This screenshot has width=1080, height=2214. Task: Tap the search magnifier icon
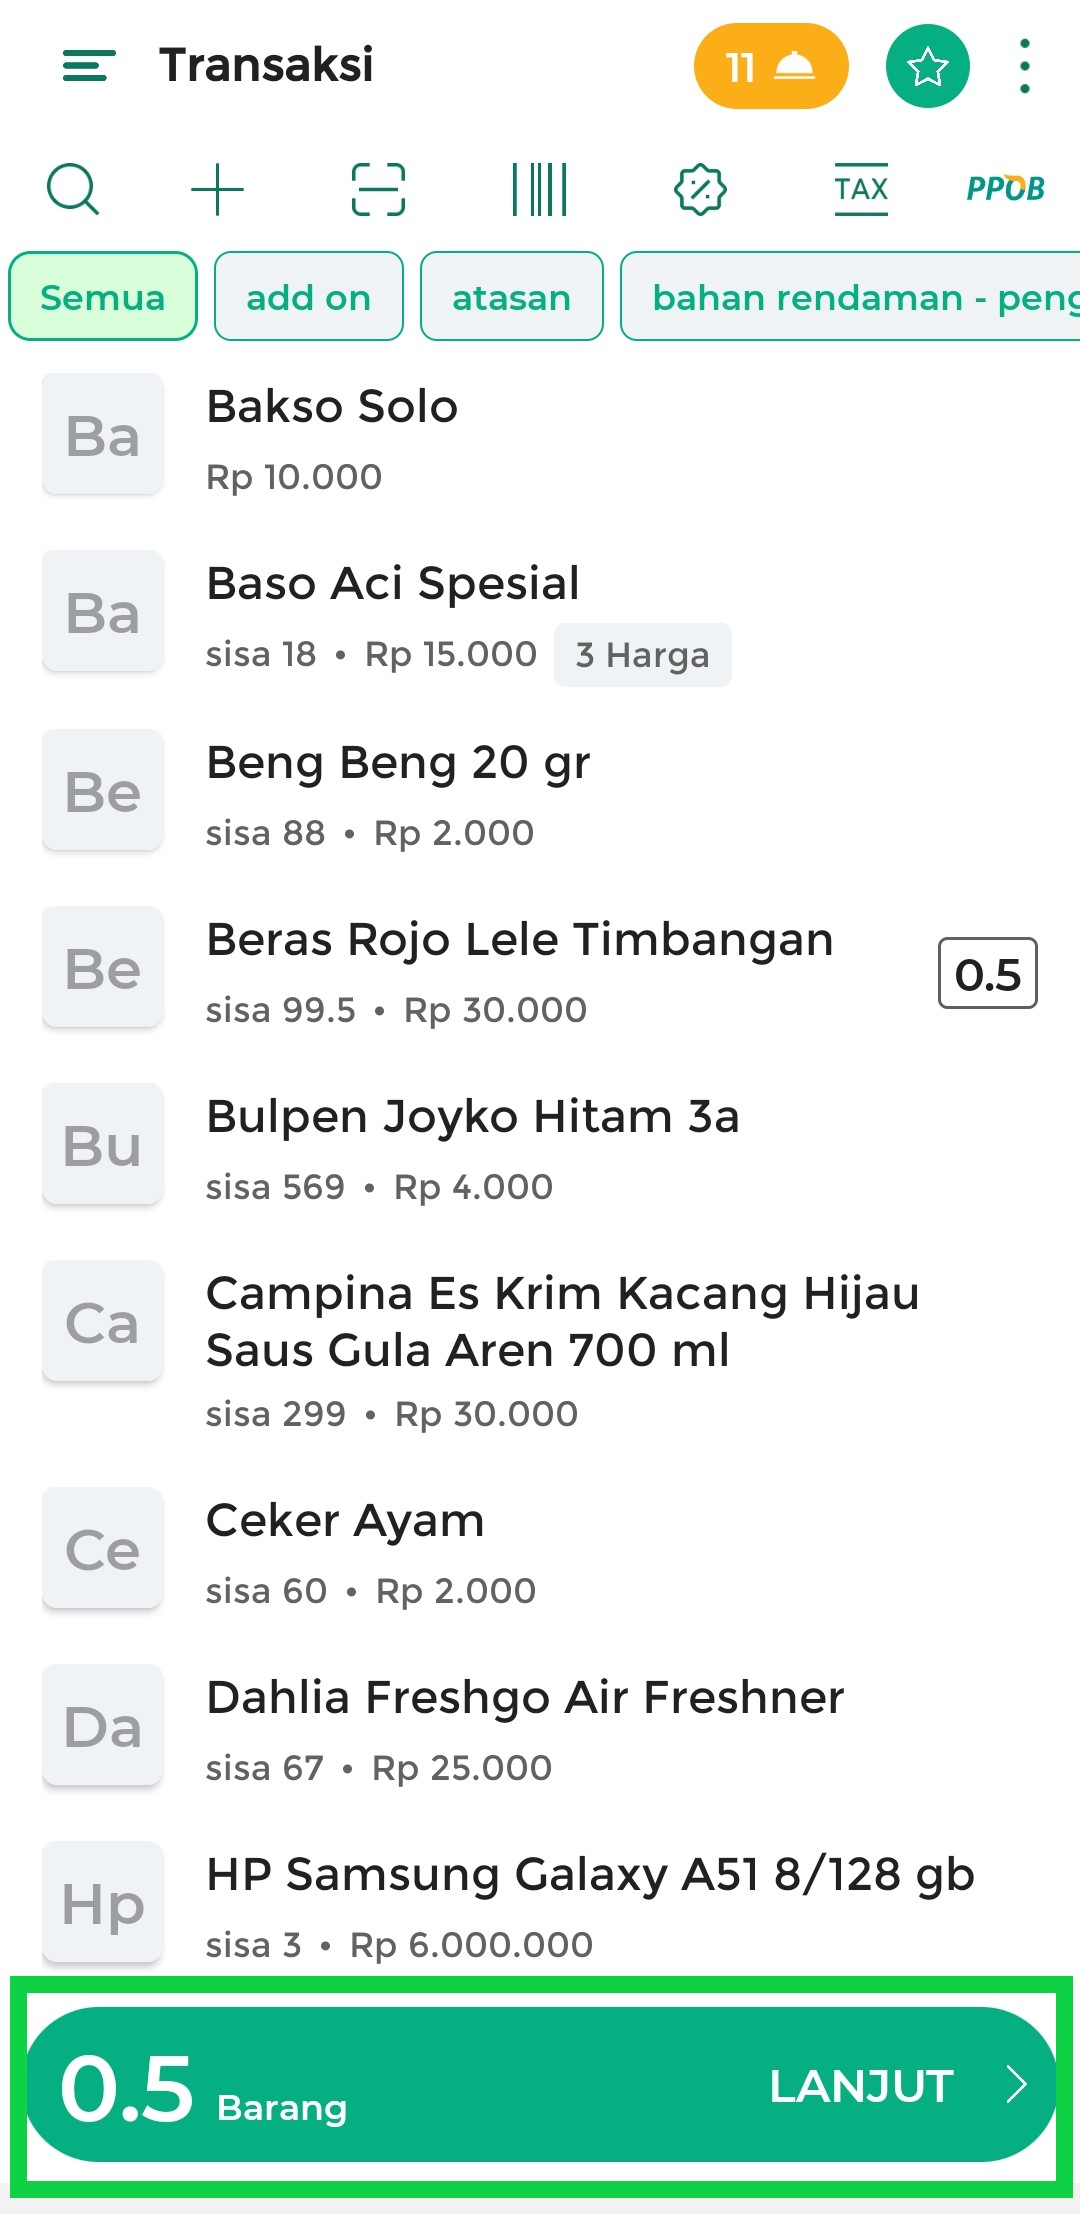pos(73,189)
